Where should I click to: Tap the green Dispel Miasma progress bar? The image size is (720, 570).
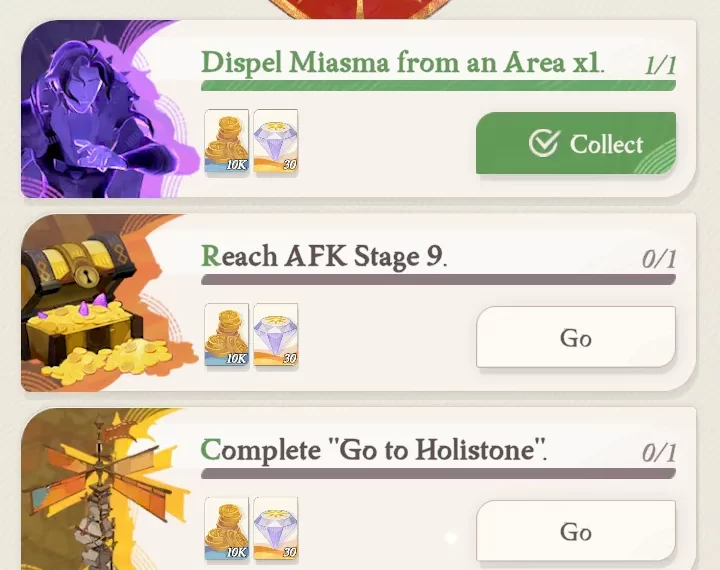tap(438, 85)
